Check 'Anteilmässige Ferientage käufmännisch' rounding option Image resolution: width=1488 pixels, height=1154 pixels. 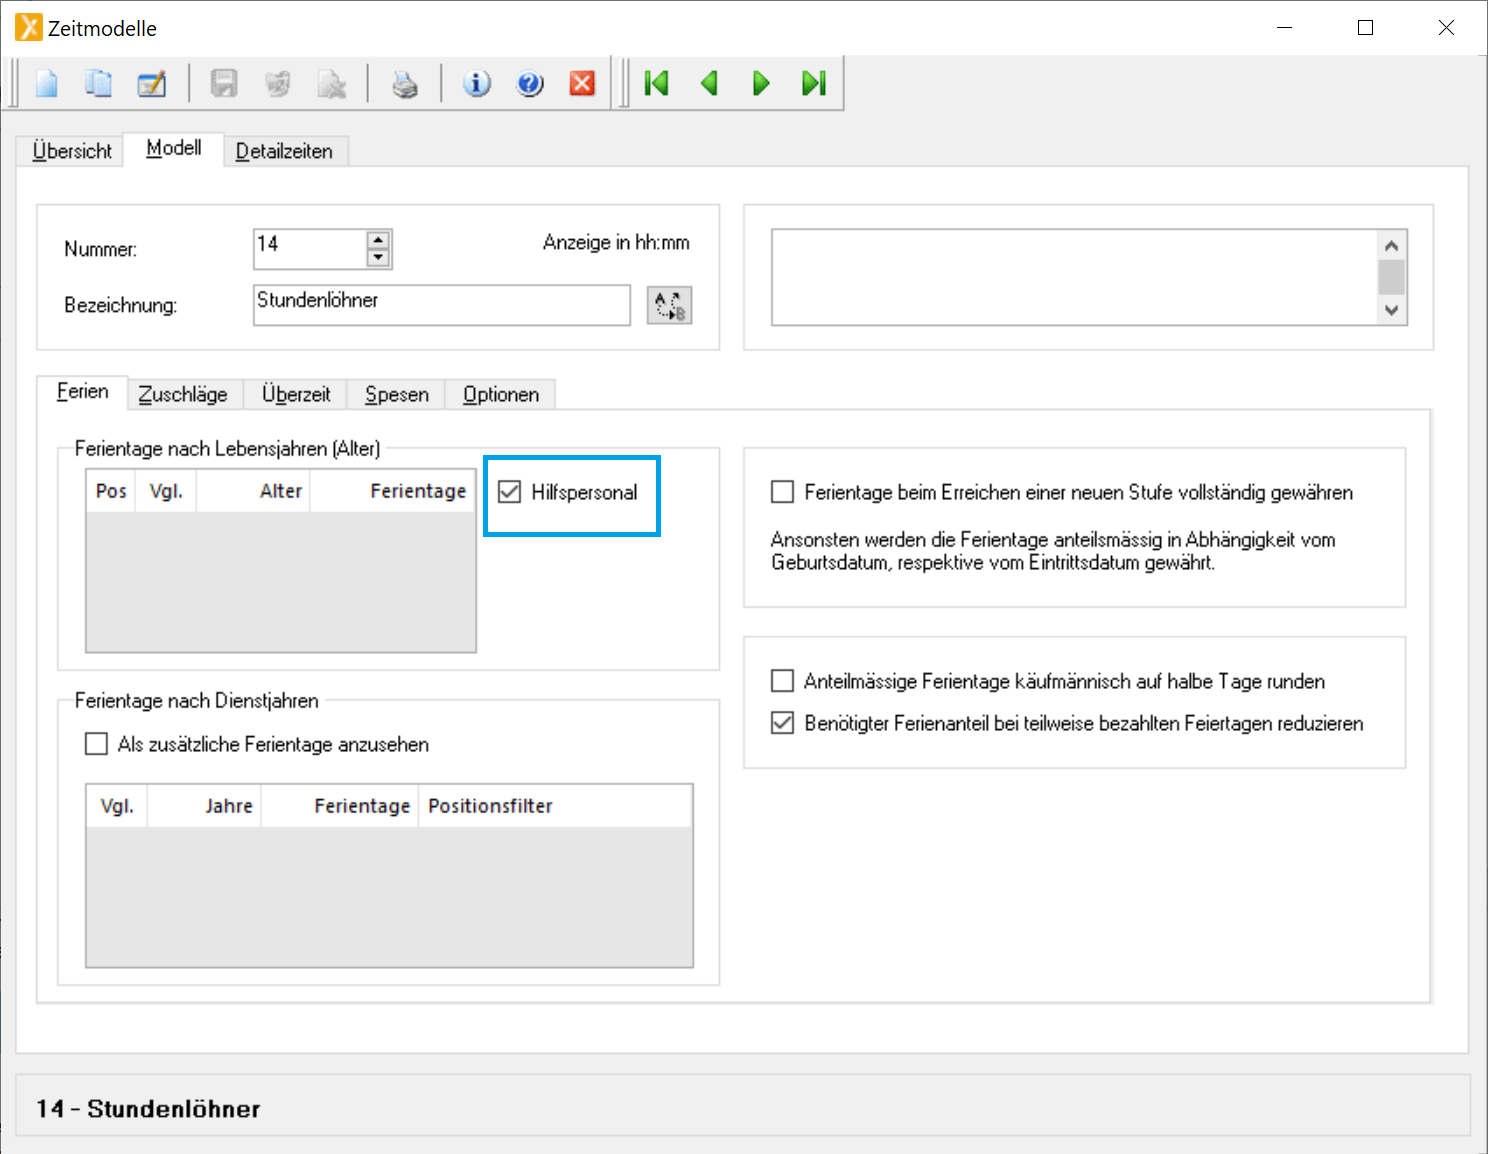point(783,681)
